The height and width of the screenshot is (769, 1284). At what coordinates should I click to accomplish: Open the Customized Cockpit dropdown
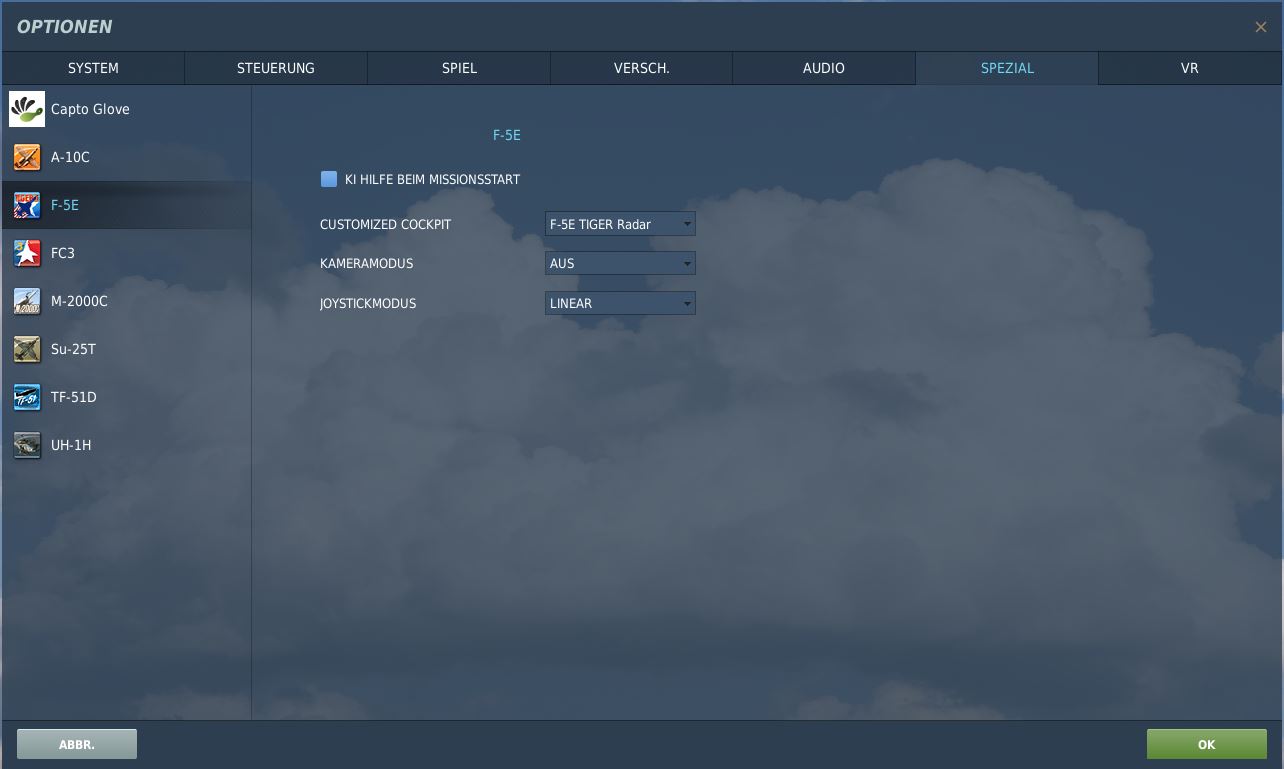pyautogui.click(x=620, y=224)
